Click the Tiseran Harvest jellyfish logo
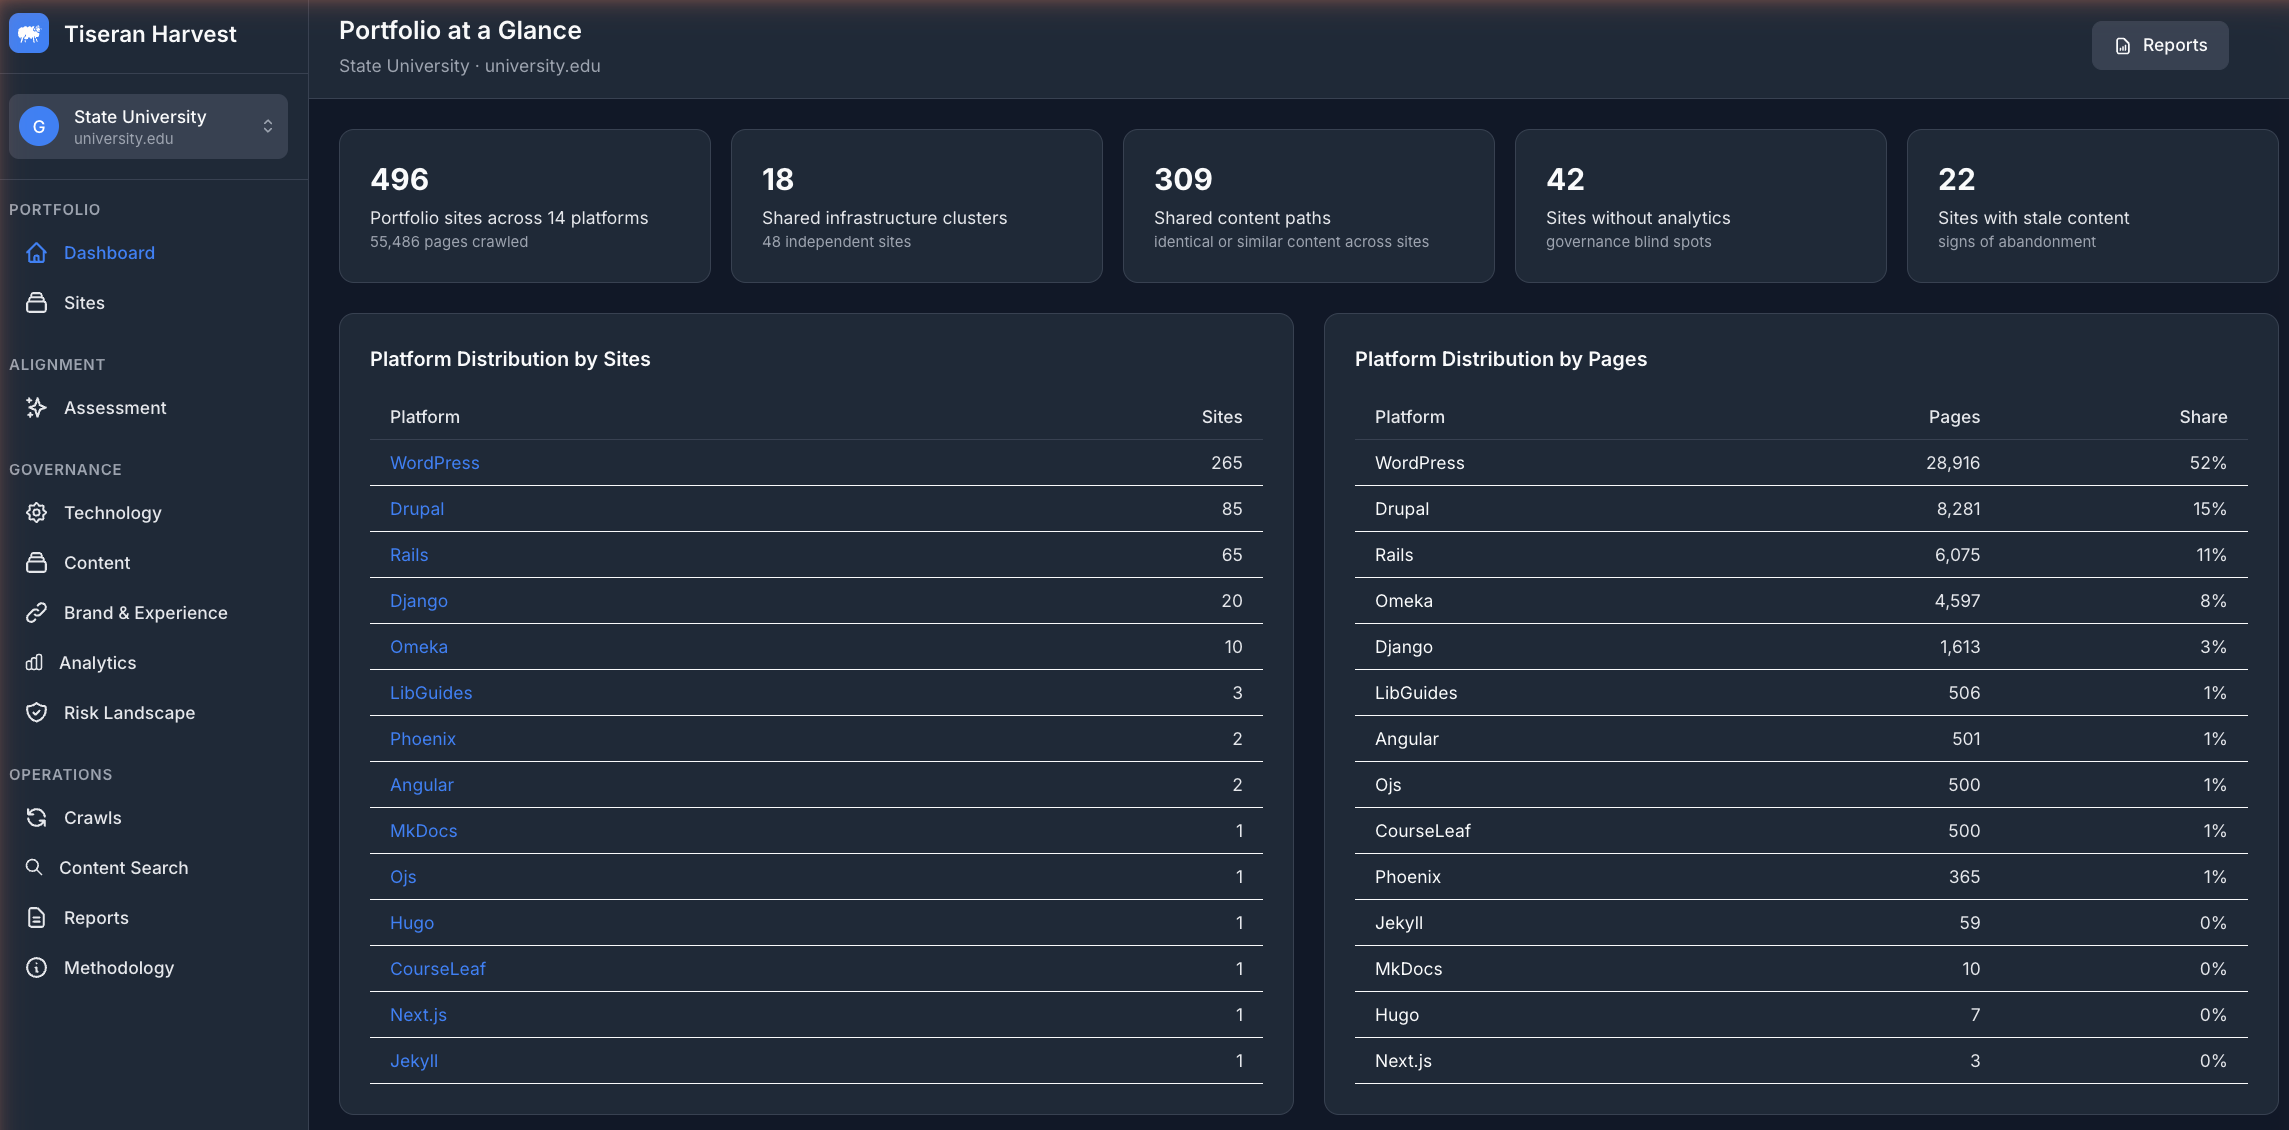This screenshot has height=1130, width=2289. [29, 33]
